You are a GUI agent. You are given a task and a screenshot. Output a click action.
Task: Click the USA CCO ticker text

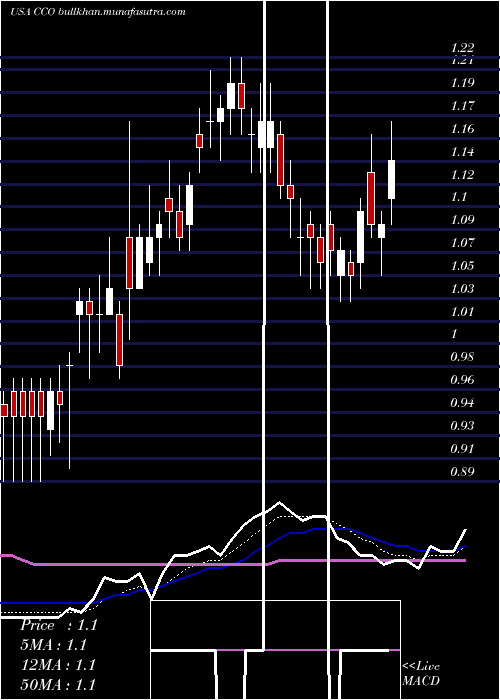point(33,12)
